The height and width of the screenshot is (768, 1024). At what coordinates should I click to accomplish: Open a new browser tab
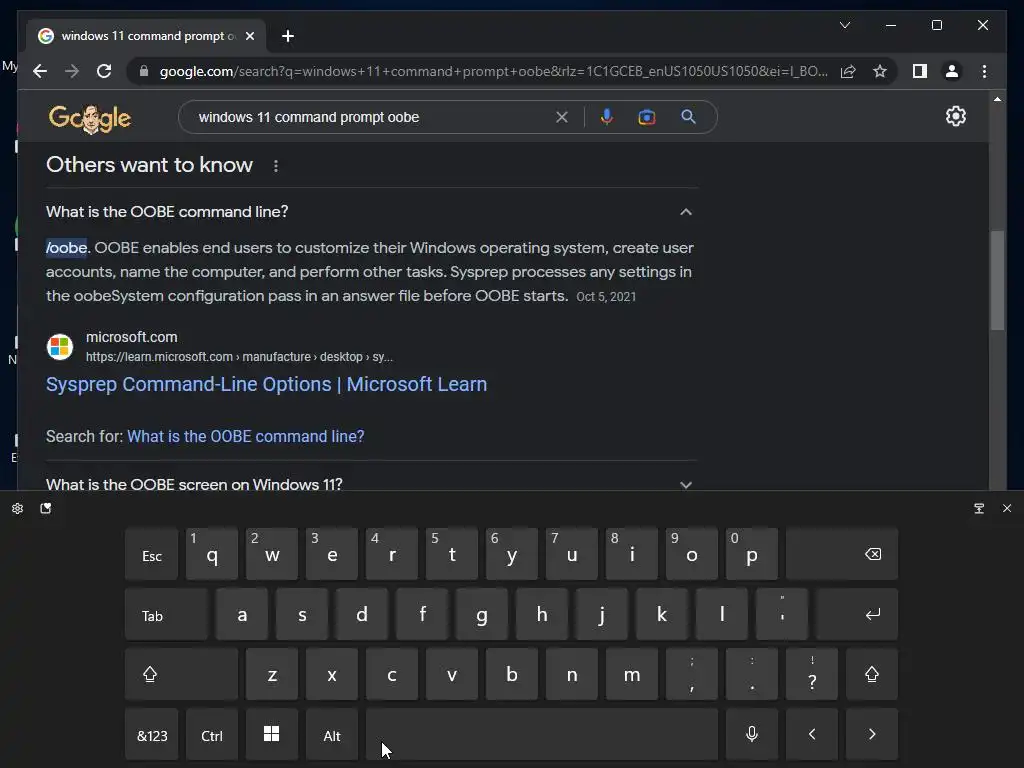coord(288,36)
